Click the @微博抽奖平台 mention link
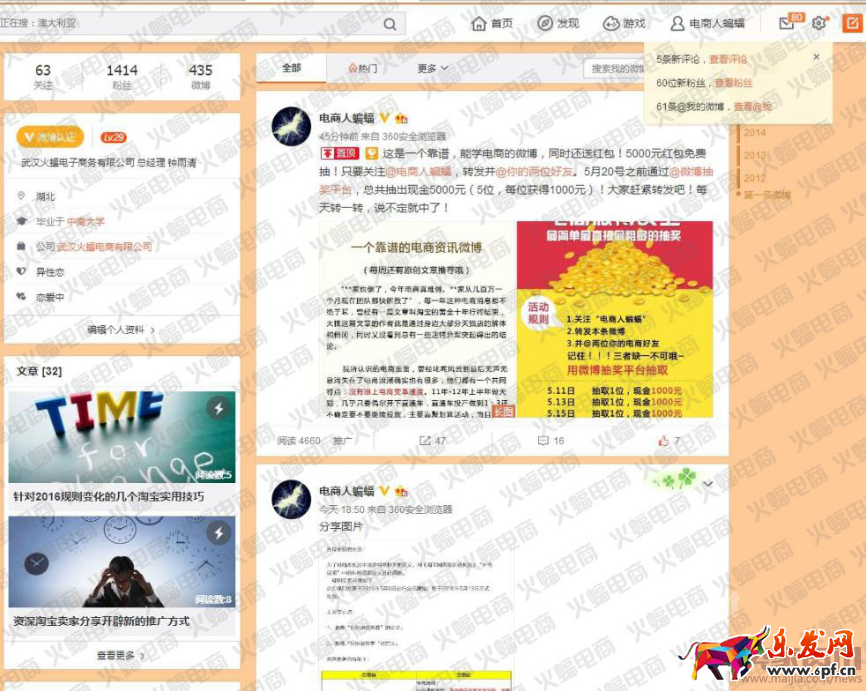Screen dimensions: 866x691 coord(690,172)
